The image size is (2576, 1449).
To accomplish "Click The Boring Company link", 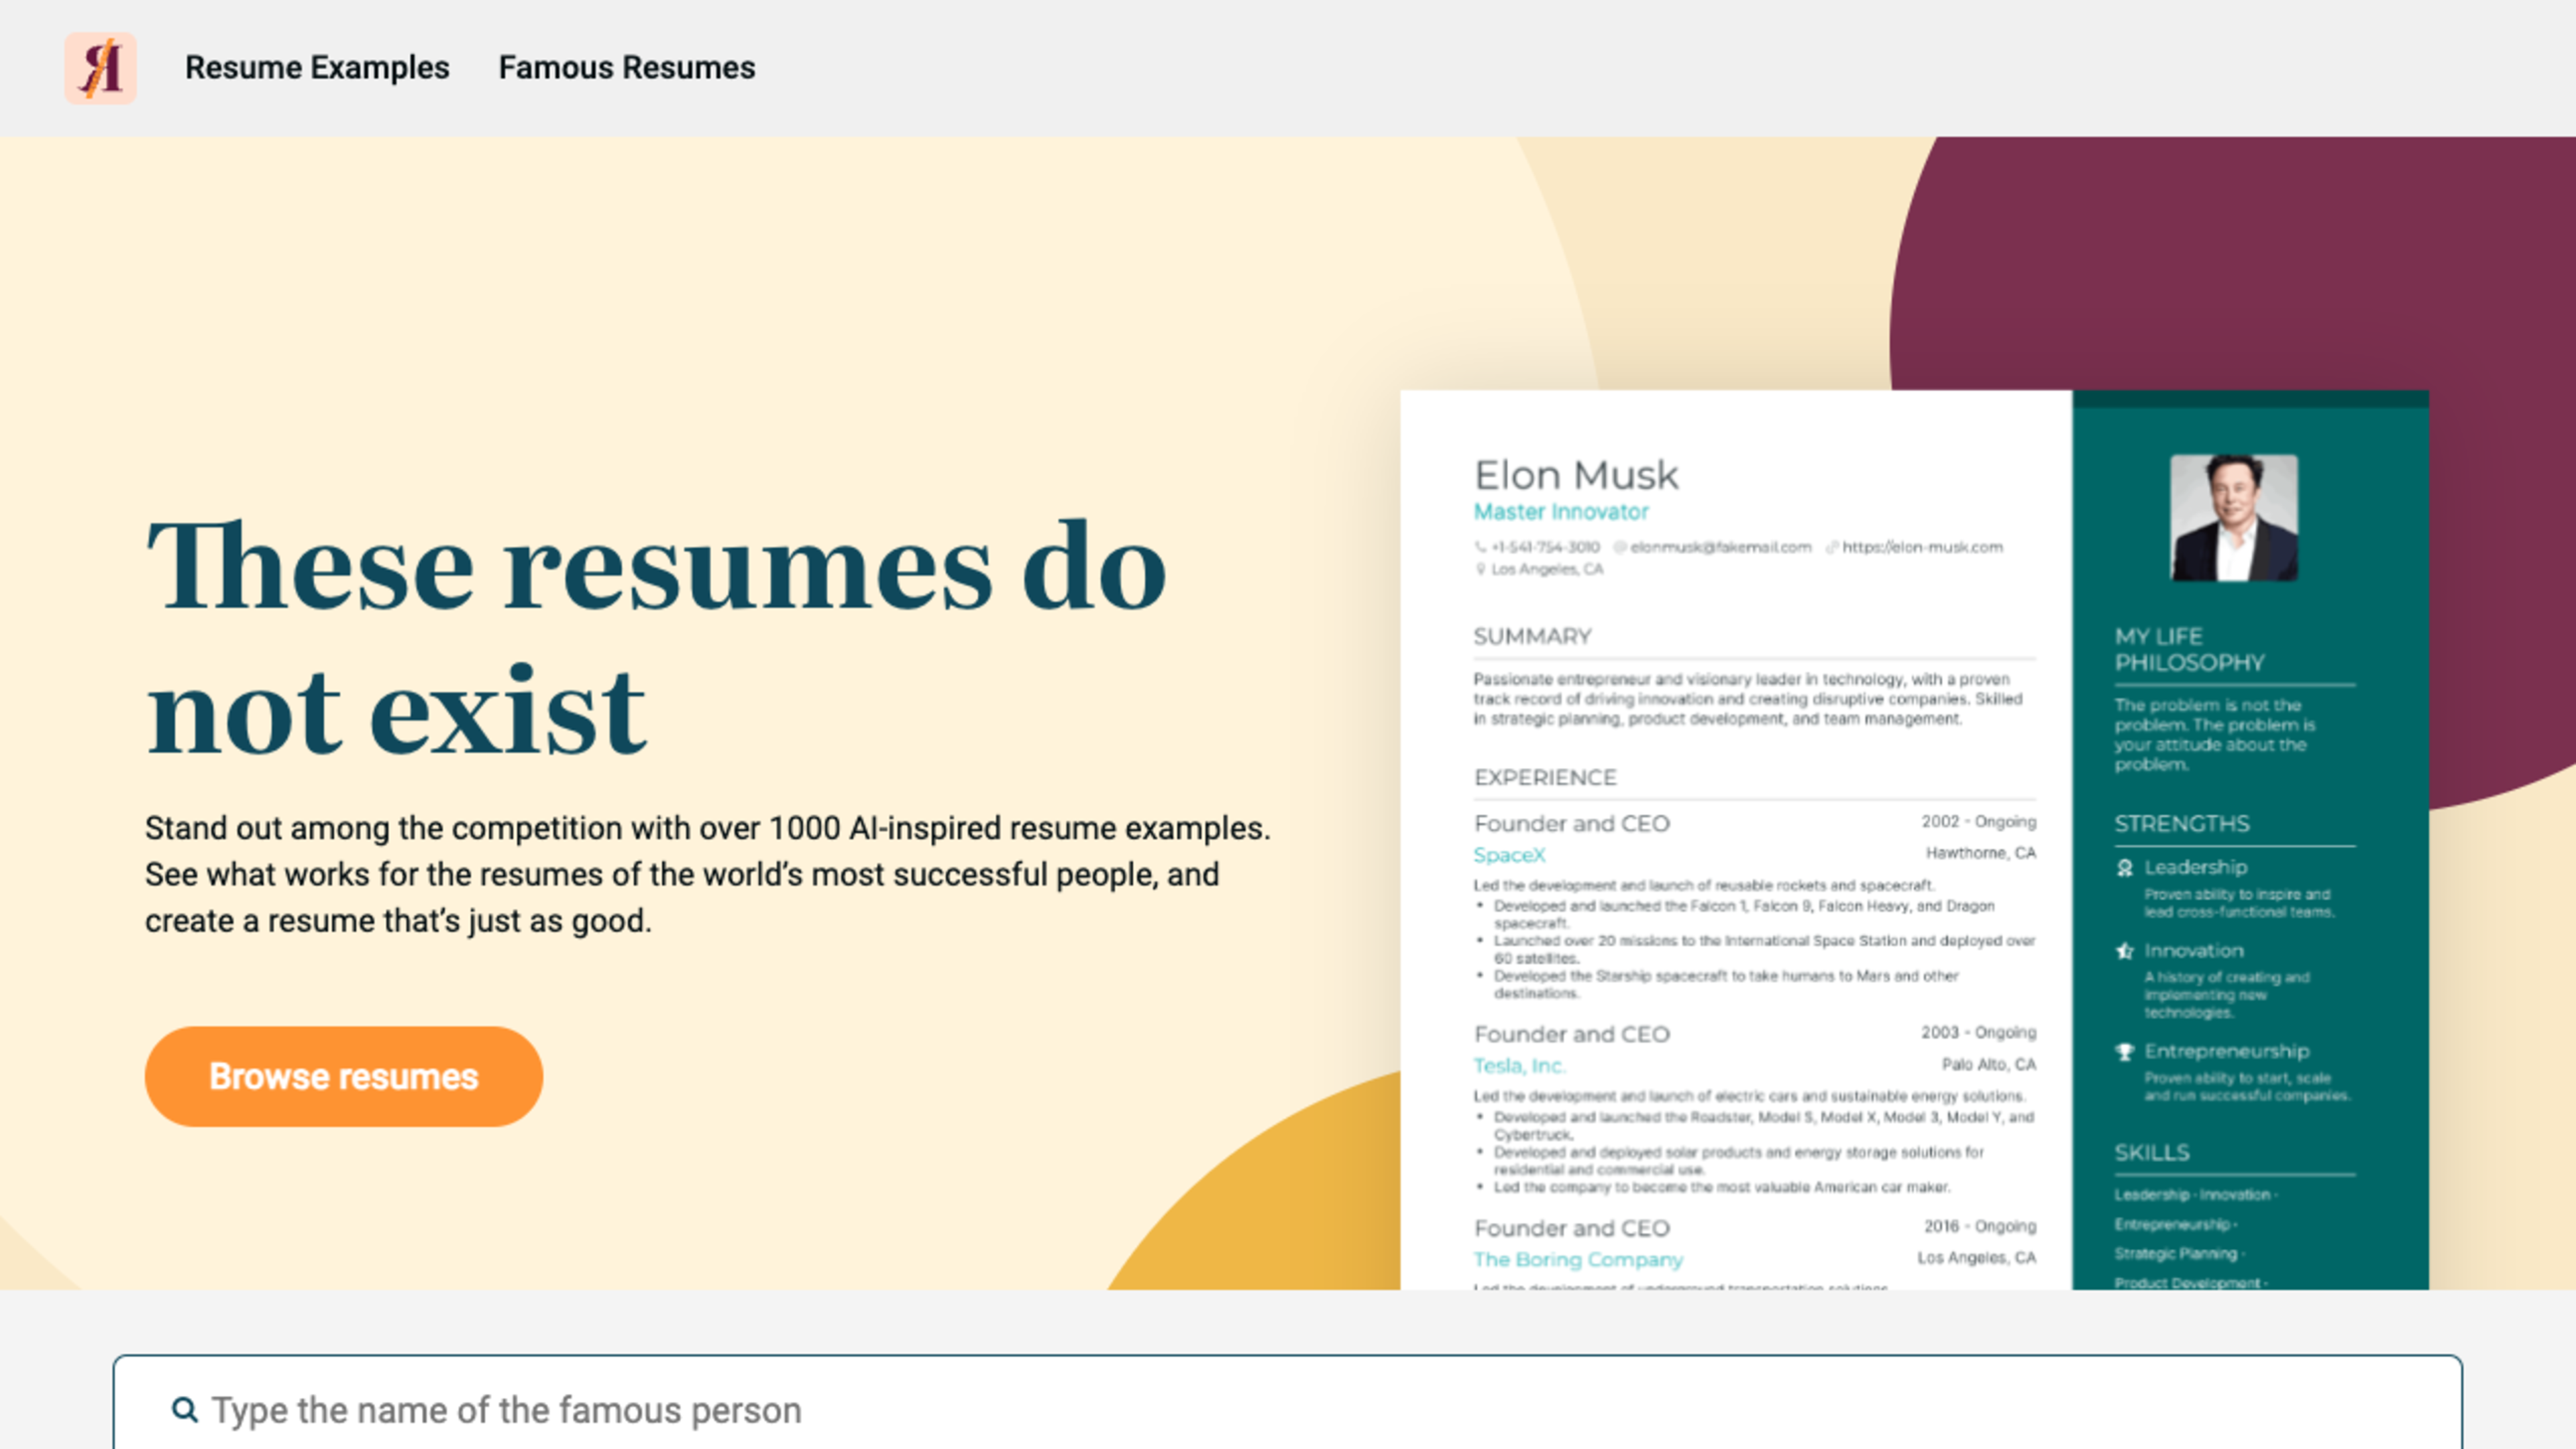I will click(x=1578, y=1260).
